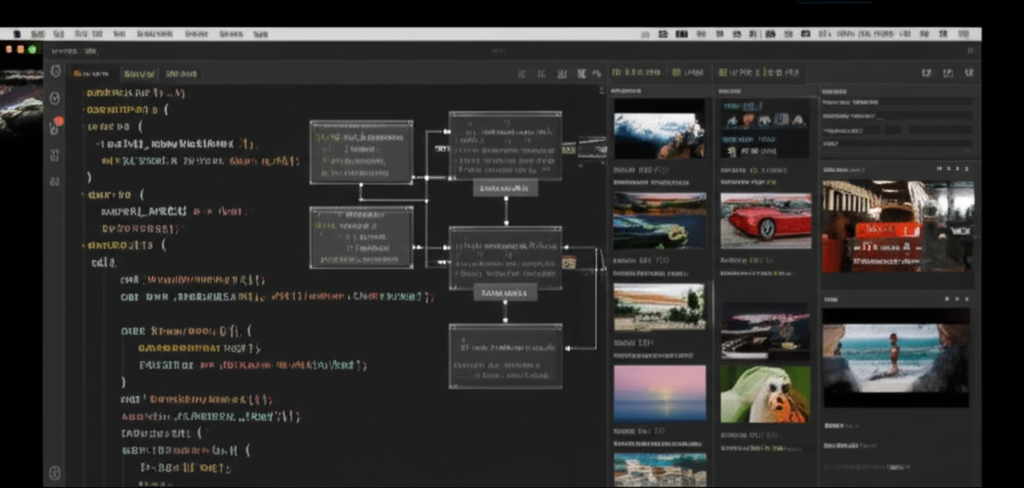The width and height of the screenshot is (1024, 488).
Task: Open the pink sunset thumbnail
Action: 659,392
